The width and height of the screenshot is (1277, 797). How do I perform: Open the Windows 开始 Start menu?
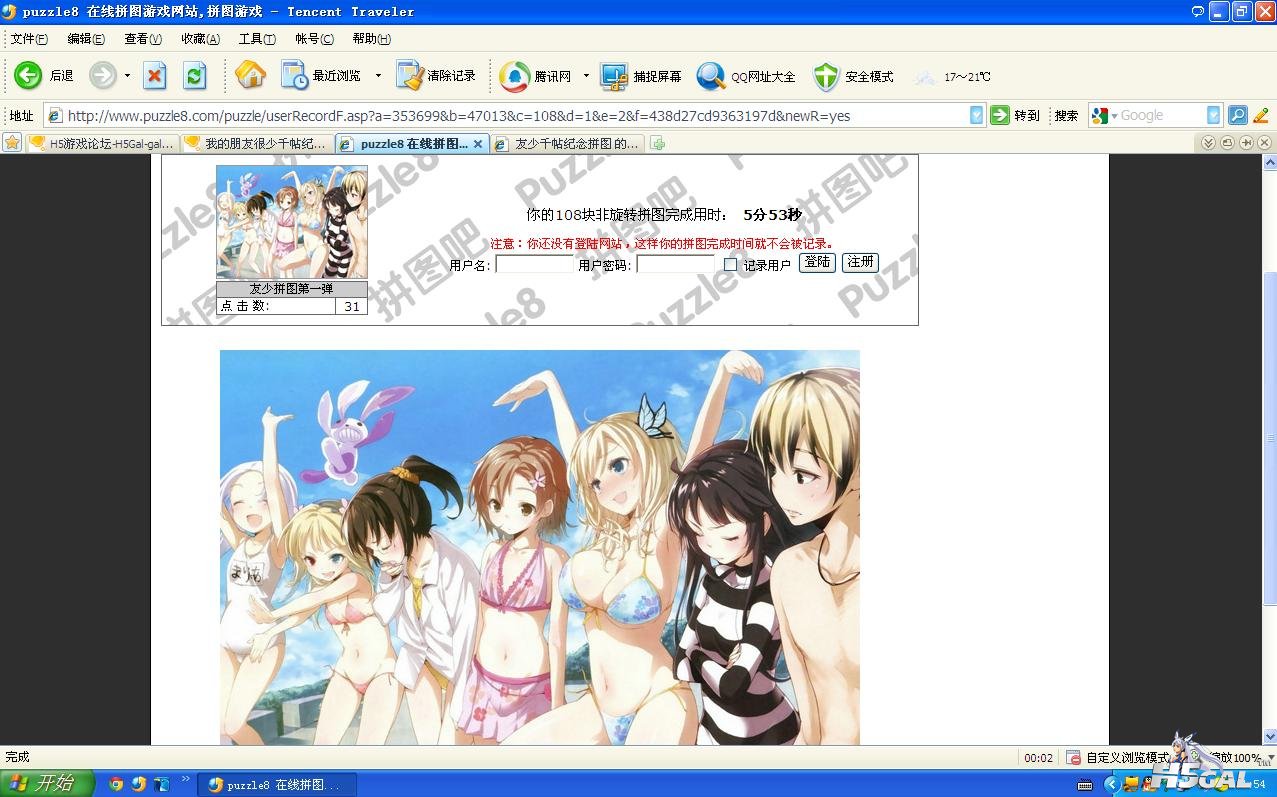pyautogui.click(x=46, y=784)
